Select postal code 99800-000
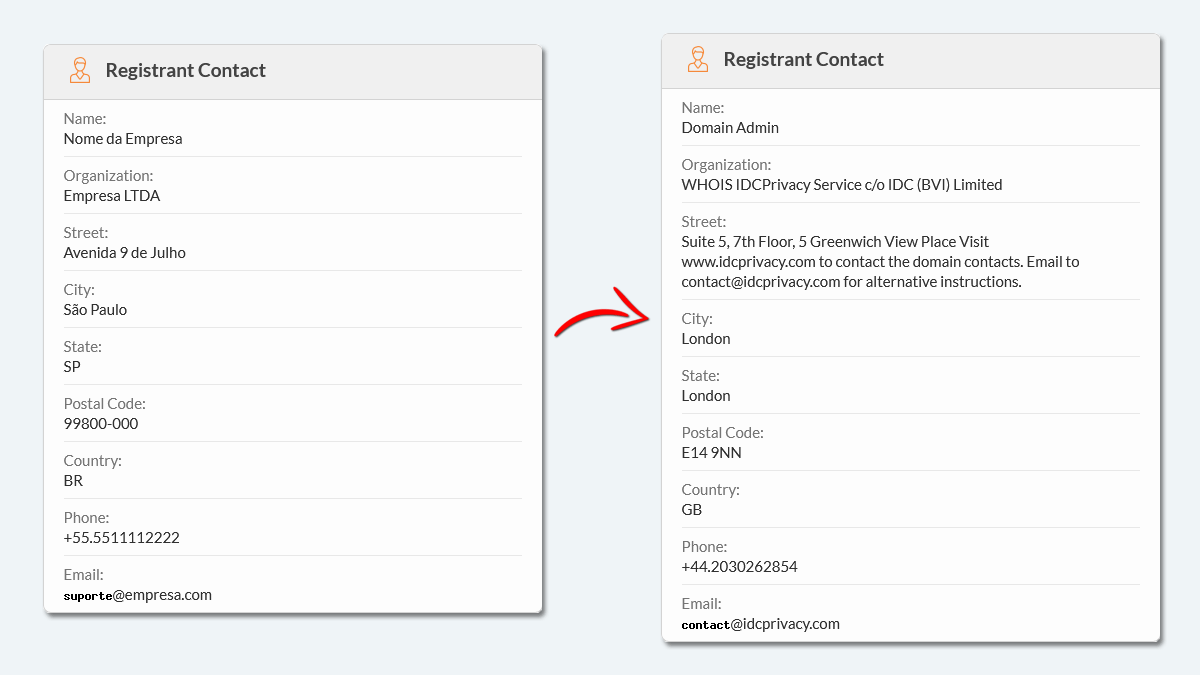Image resolution: width=1200 pixels, height=675 pixels. (x=101, y=424)
